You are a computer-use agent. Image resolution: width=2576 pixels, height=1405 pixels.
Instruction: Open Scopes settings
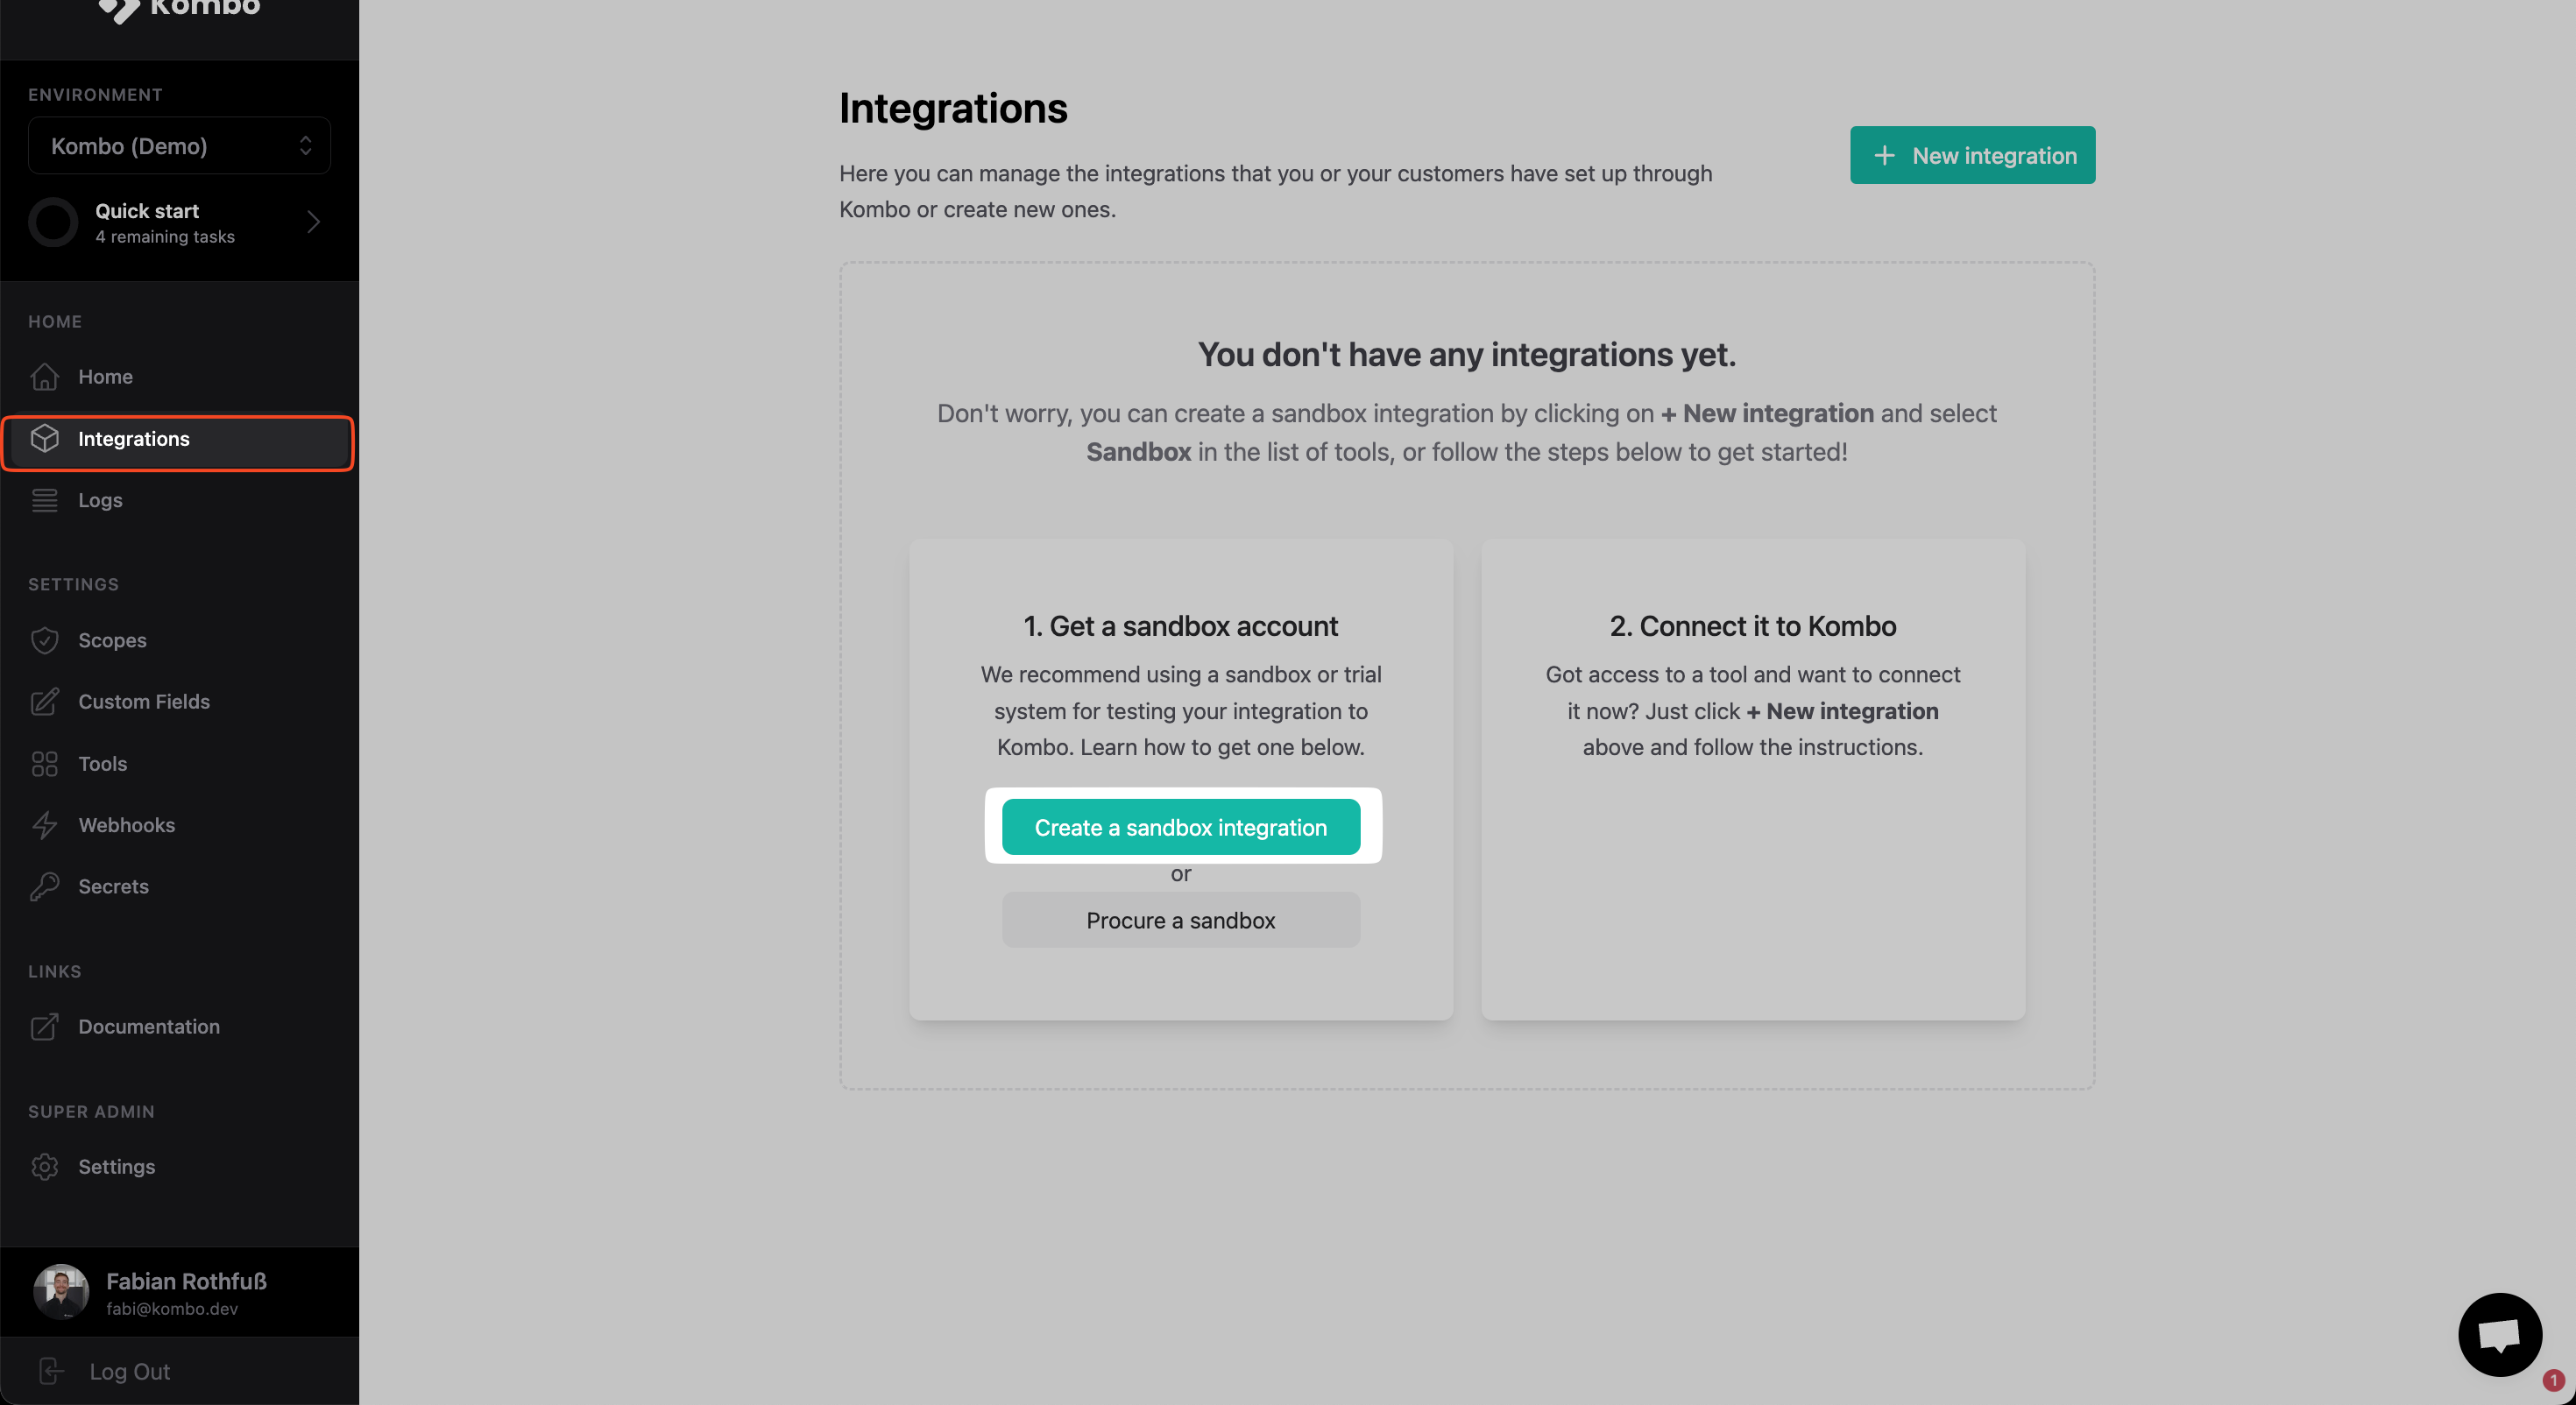(179, 640)
